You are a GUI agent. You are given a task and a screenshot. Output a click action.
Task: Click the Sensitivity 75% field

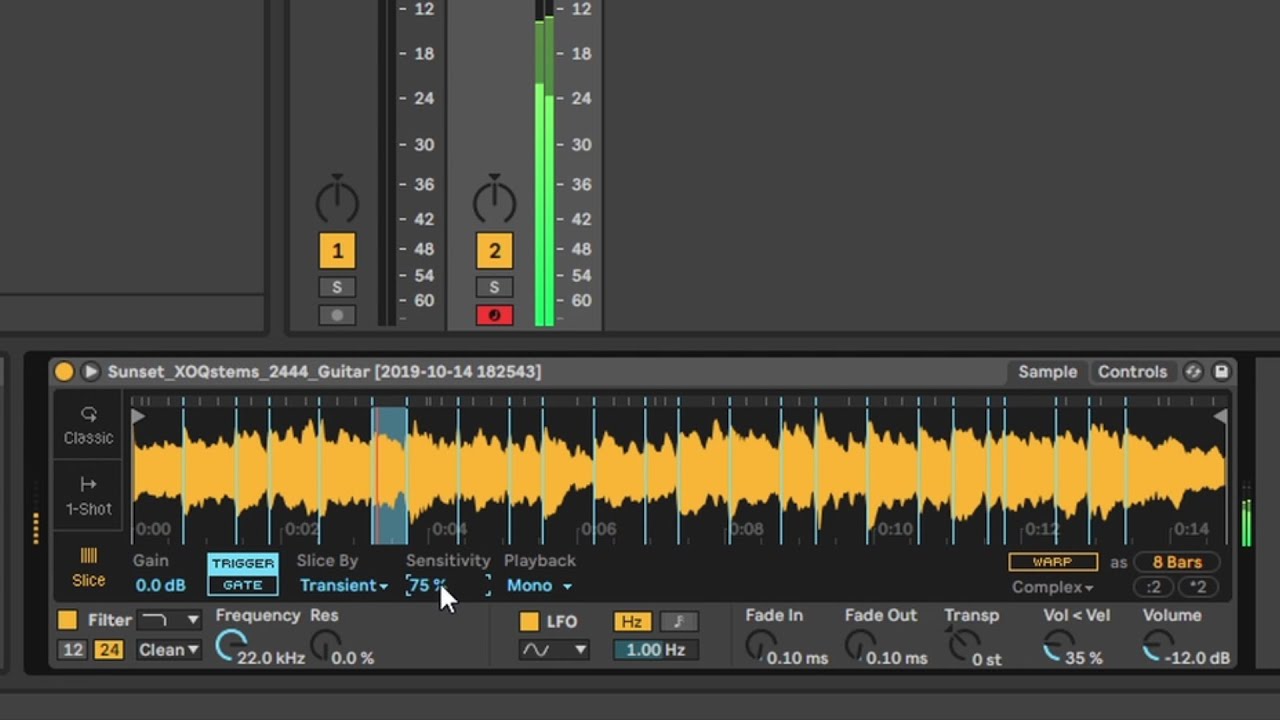pyautogui.click(x=447, y=586)
